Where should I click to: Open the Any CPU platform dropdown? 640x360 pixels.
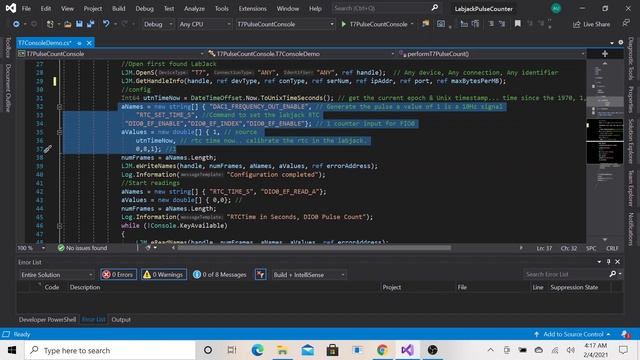coord(205,24)
